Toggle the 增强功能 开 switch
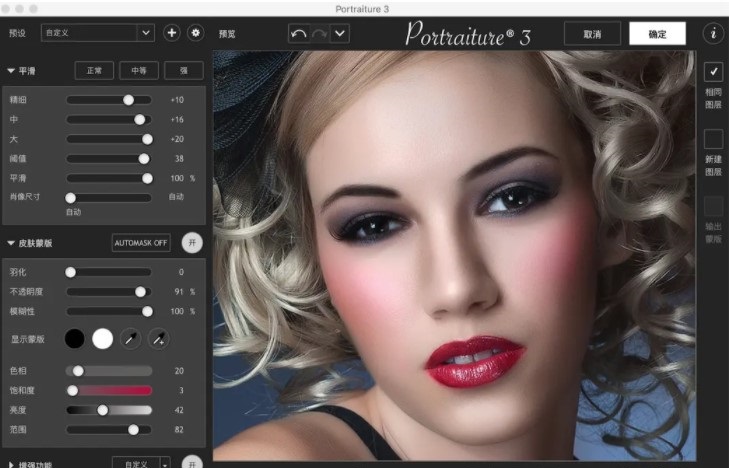 [x=192, y=463]
